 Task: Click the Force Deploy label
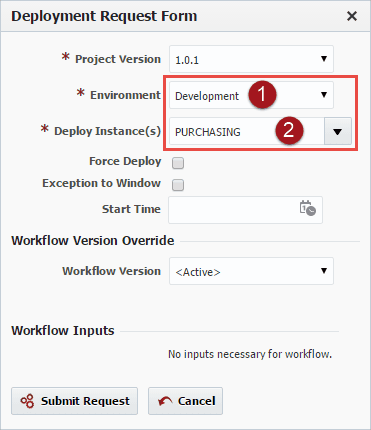tap(125, 162)
